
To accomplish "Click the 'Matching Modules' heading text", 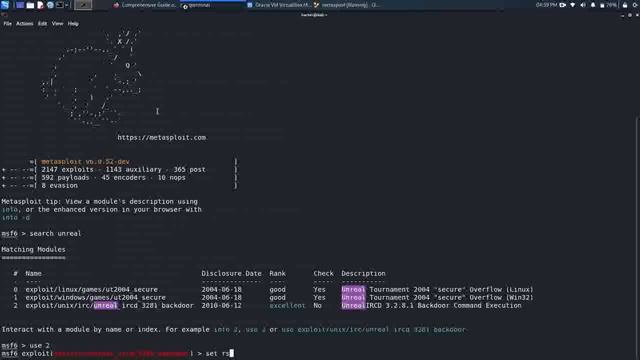I will point(33,249).
